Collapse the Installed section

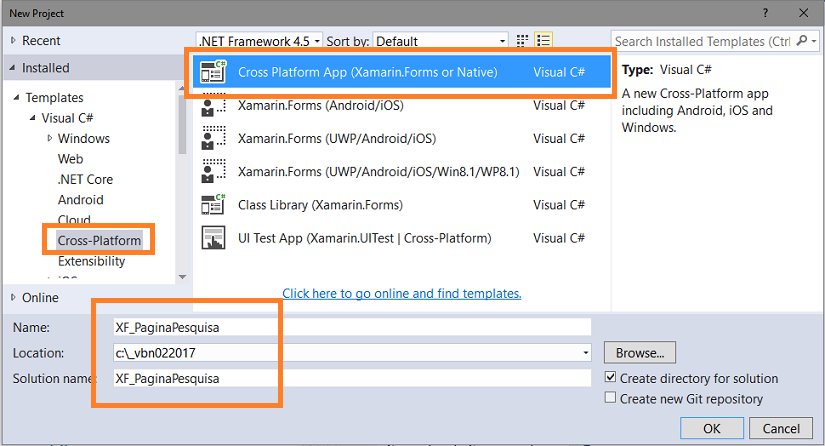[13, 68]
